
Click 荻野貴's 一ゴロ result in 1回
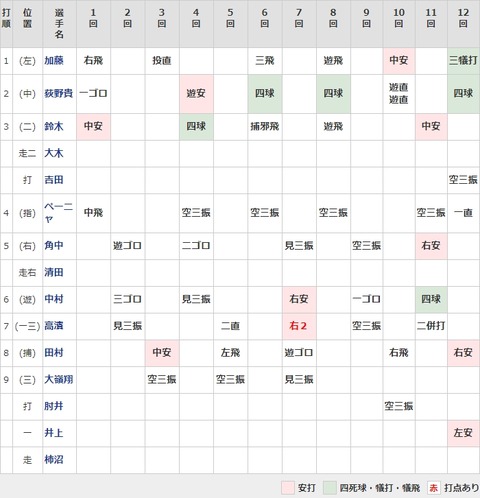93,93
